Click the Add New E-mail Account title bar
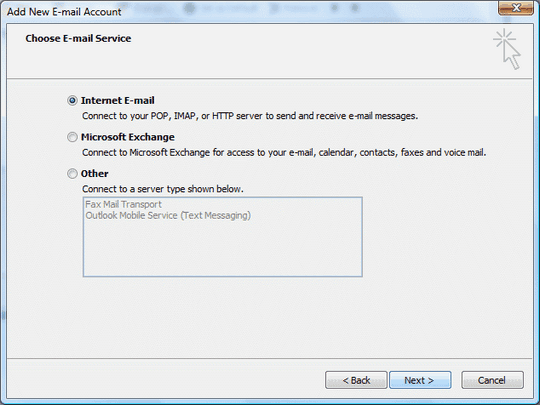 [241, 12]
